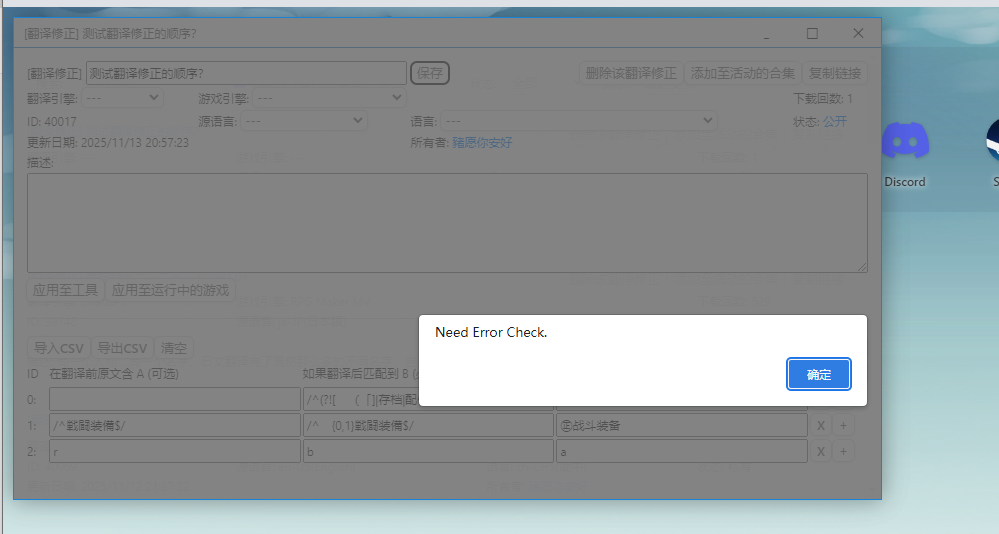Expand the 源语言 source language dropdown

[x=304, y=121]
